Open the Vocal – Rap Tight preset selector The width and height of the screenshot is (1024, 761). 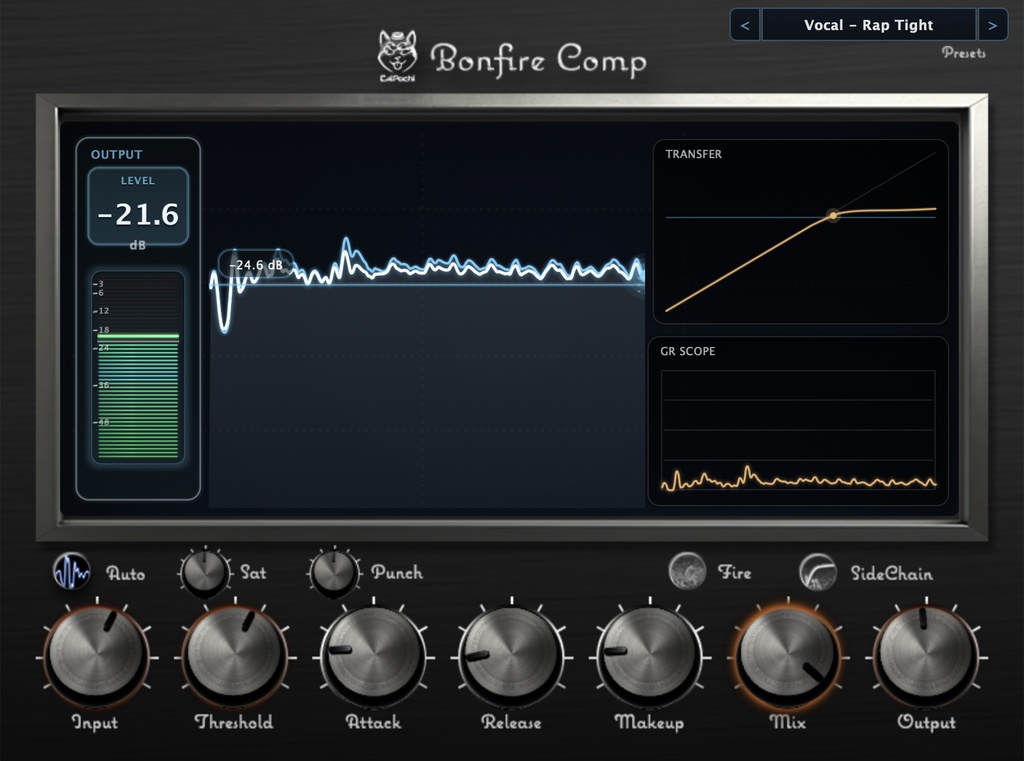coord(868,24)
